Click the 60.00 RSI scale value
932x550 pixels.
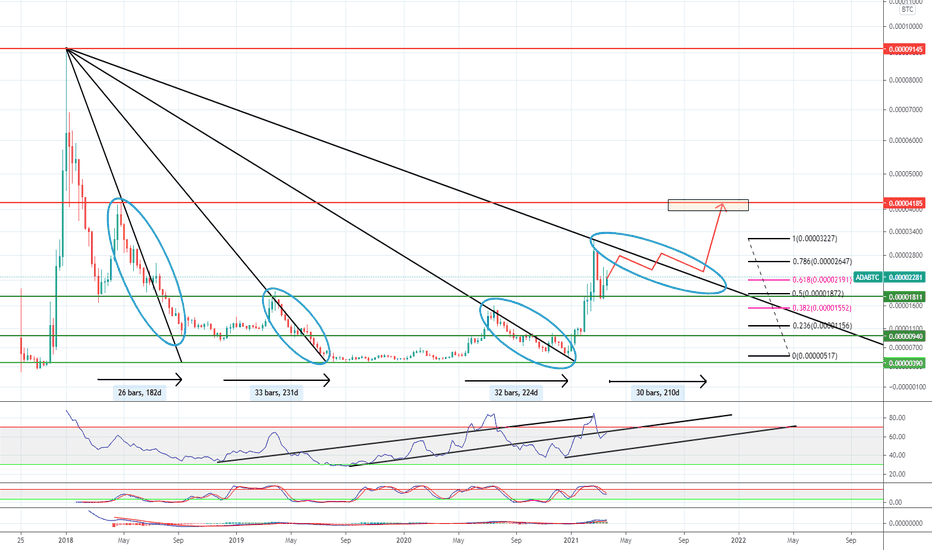point(897,437)
